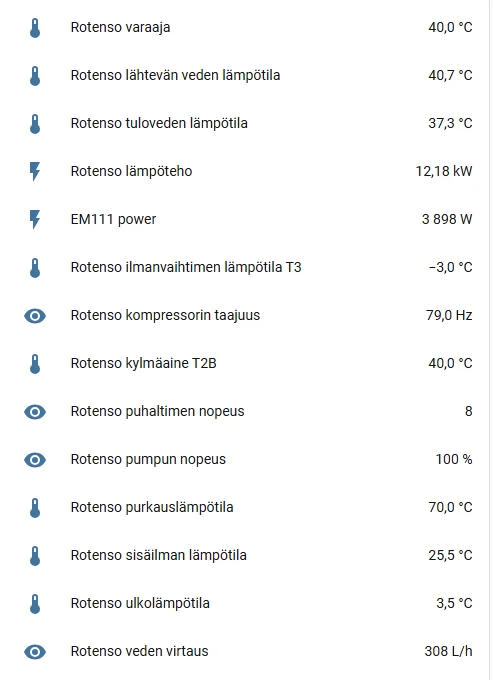493x680 pixels.
Task: Click thermometer icon beside Rotenso varaaja
Action: click(35, 28)
